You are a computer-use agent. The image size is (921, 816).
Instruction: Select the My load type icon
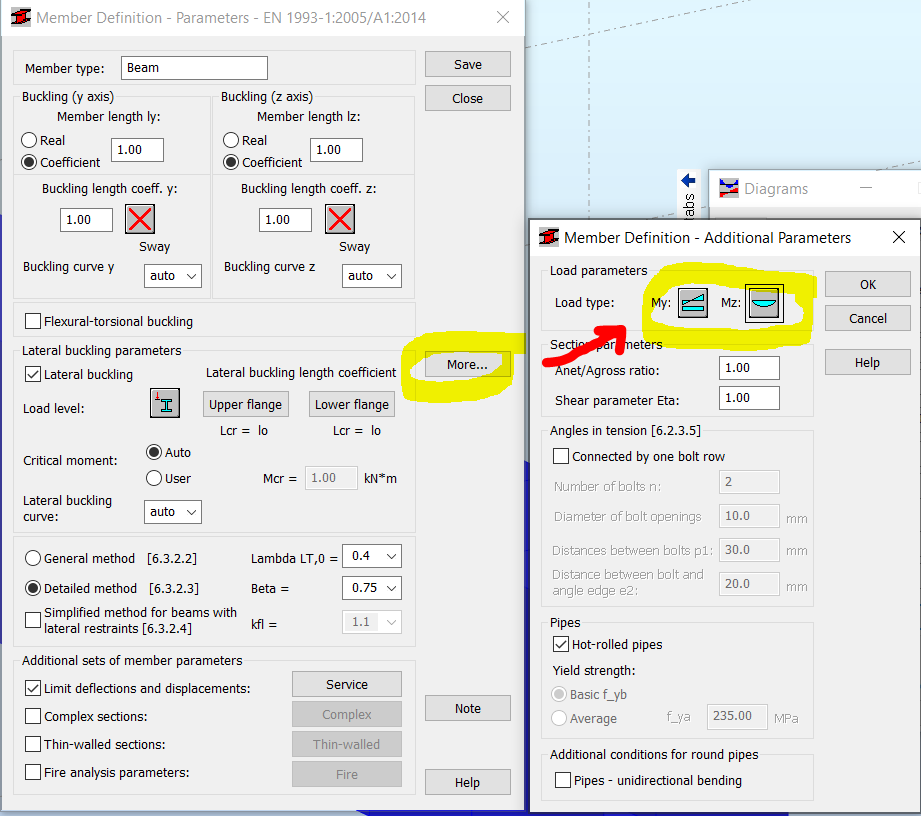click(x=692, y=301)
